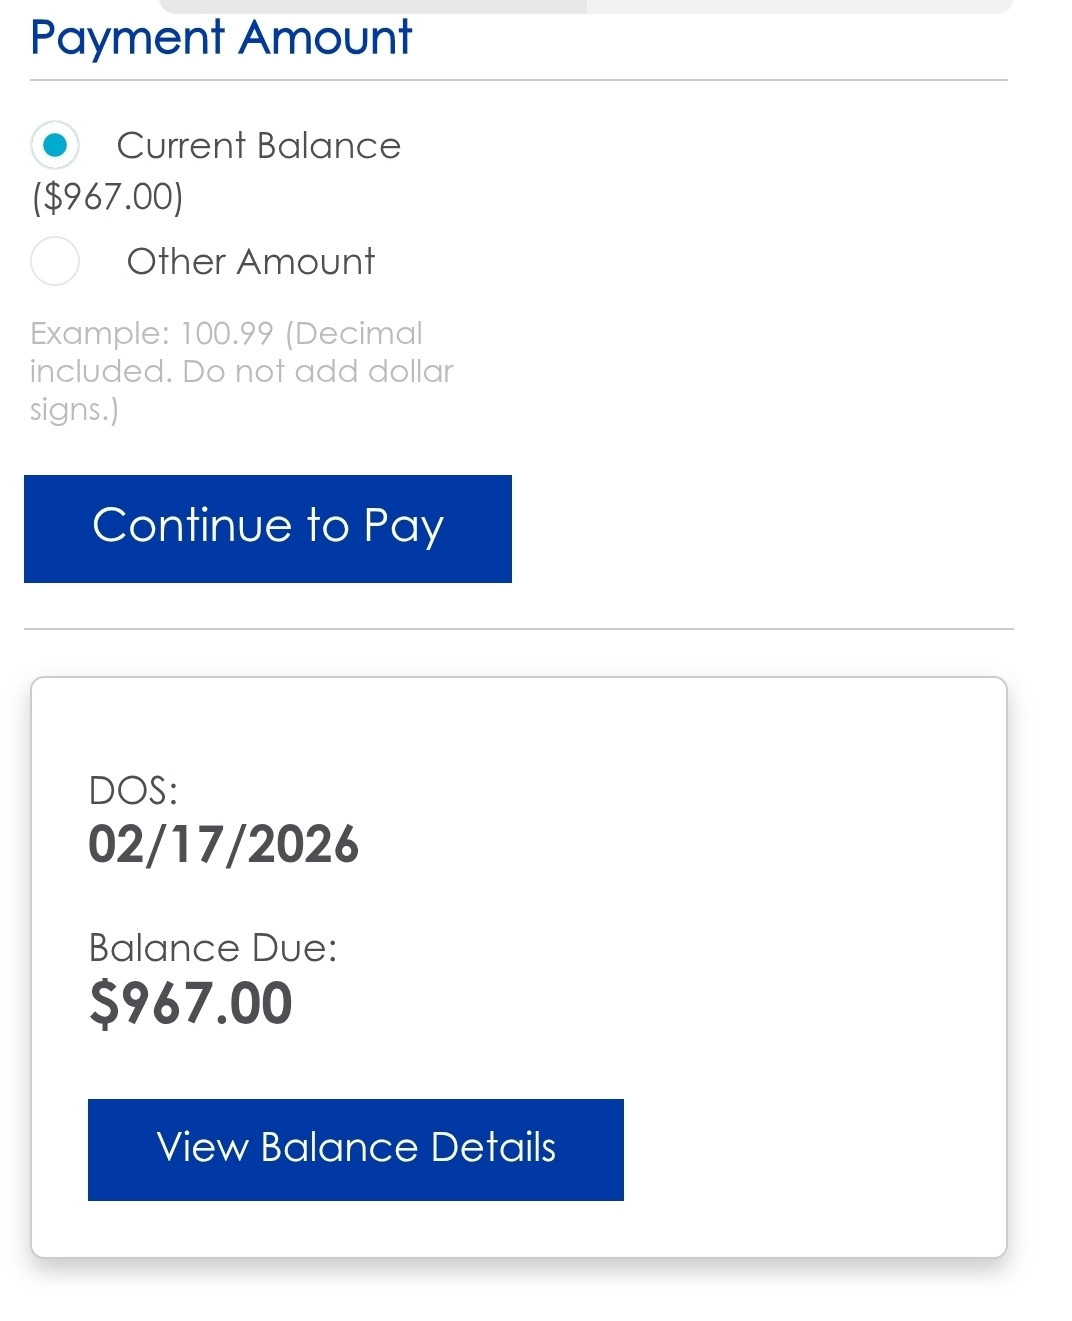Click the 'Current Balance' label text

pyautogui.click(x=258, y=146)
